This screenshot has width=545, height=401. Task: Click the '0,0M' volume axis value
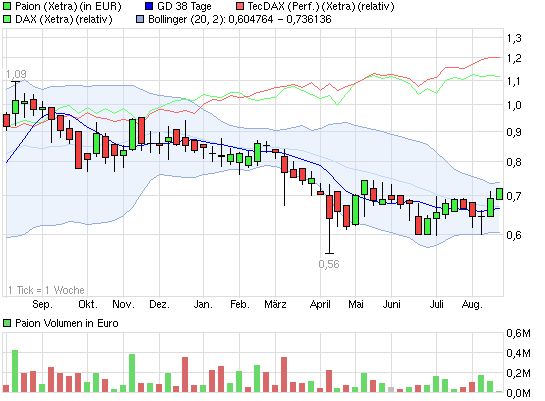[518, 393]
